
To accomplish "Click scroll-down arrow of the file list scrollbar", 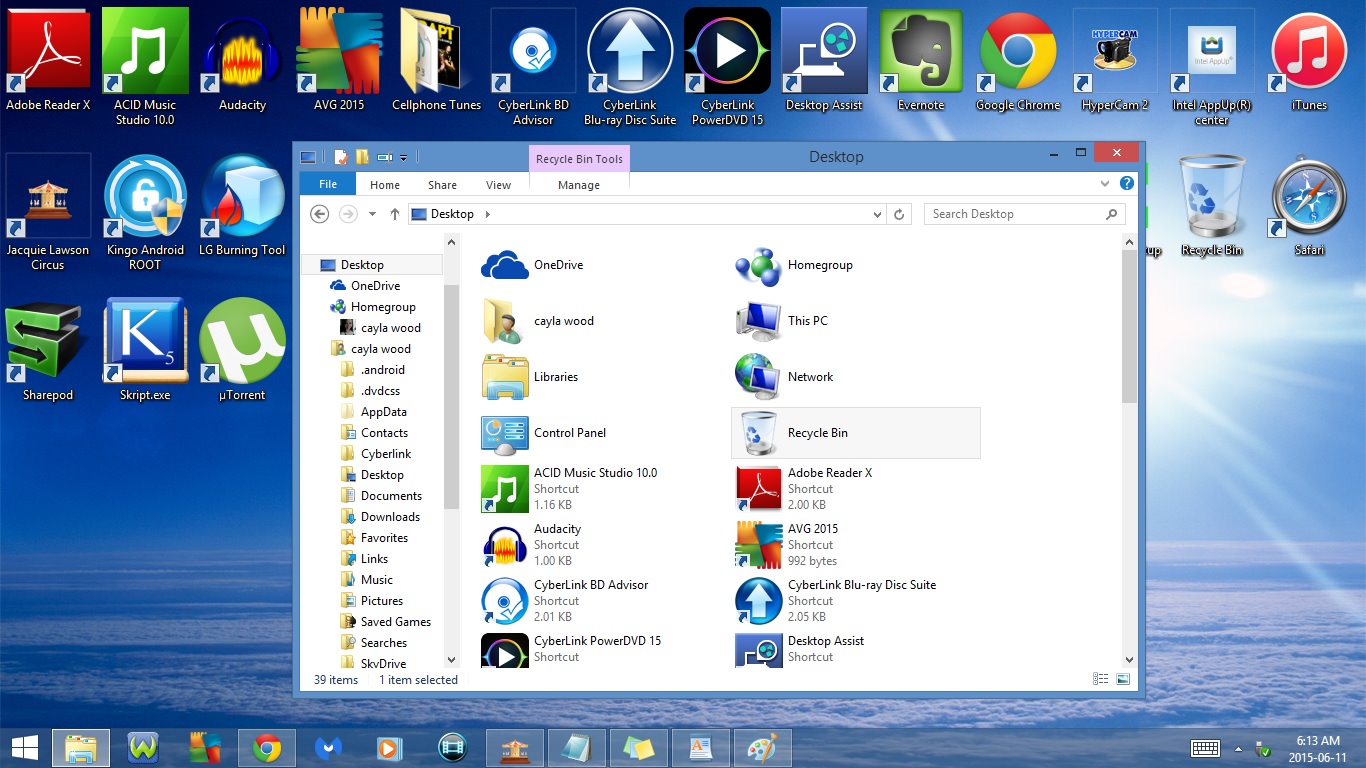I will coord(1130,660).
